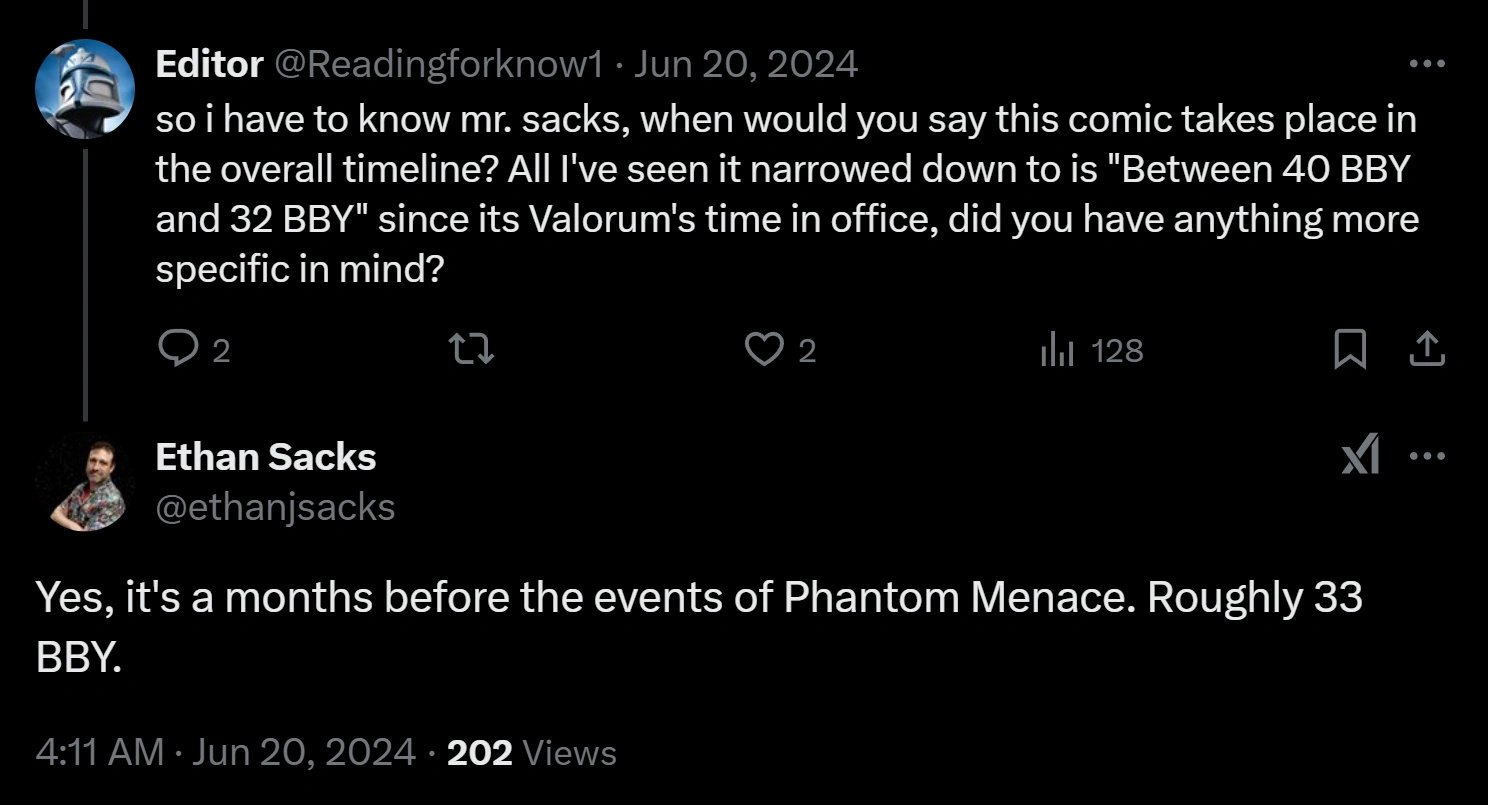View analytics showing 128 views

(1091, 350)
